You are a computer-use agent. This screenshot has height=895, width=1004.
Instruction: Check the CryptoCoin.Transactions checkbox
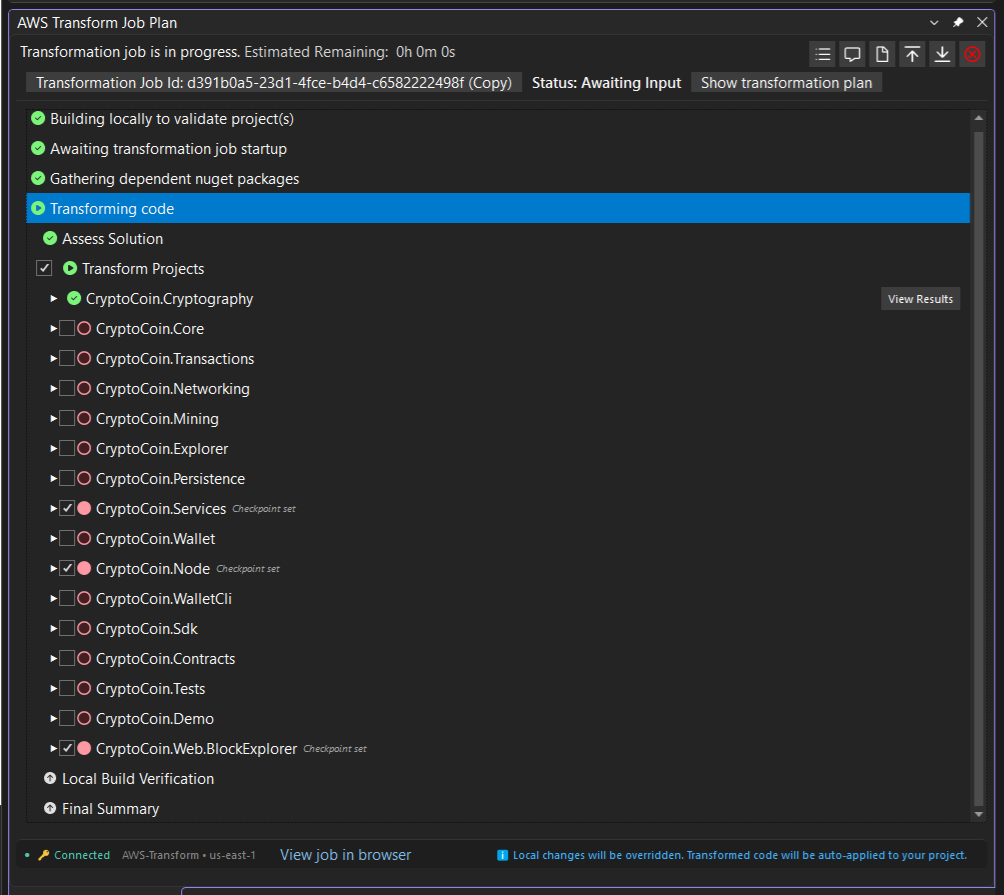pyautogui.click(x=67, y=359)
